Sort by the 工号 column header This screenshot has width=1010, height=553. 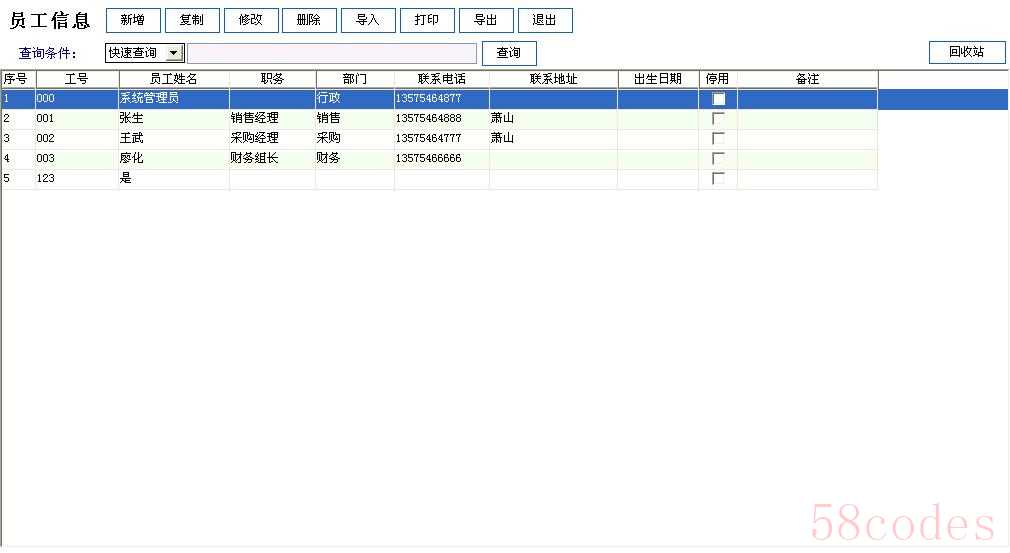coord(77,78)
